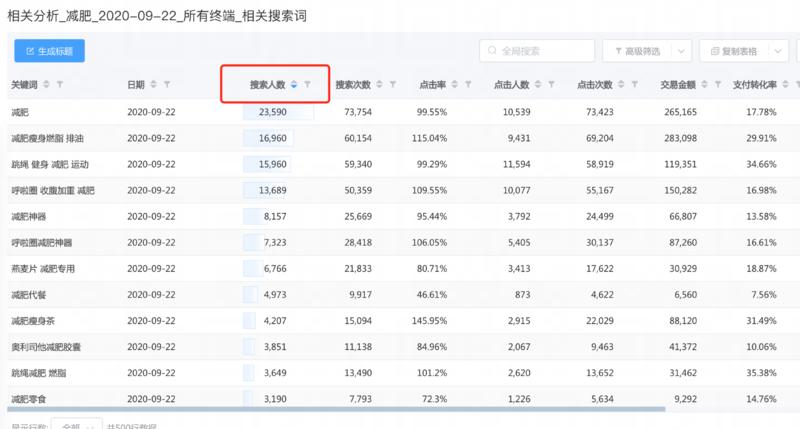Select keyword 减肥零食

click(x=29, y=399)
